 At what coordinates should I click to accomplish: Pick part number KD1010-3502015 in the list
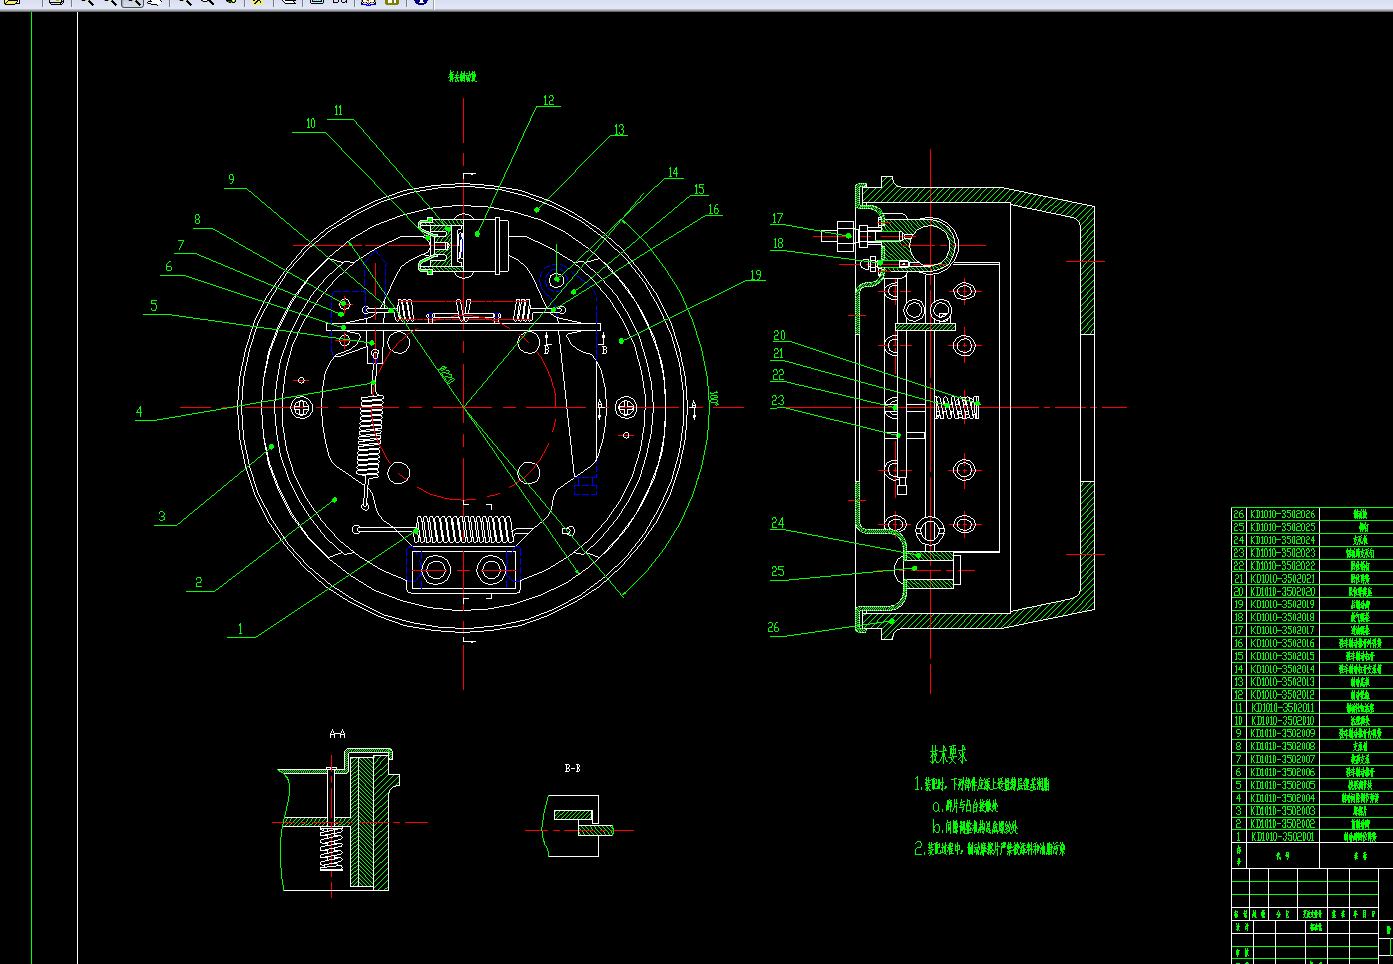point(1282,656)
